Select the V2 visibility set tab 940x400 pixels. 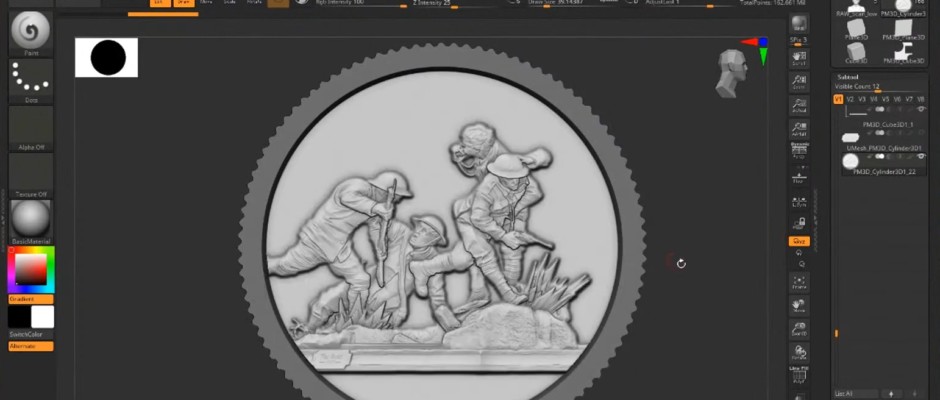click(850, 99)
